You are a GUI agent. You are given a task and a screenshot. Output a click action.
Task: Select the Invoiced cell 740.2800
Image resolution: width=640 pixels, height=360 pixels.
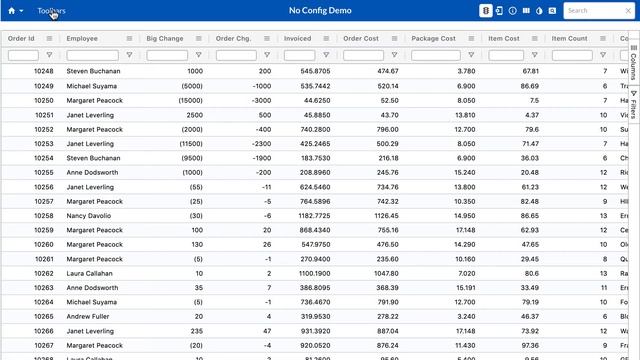315,129
